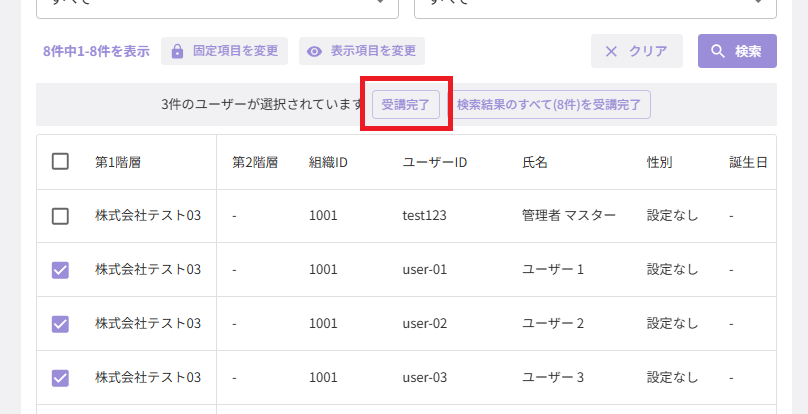The height and width of the screenshot is (414, 808).
Task: Click 株式会社テスト03 in user-02 row
Action: tap(148, 324)
